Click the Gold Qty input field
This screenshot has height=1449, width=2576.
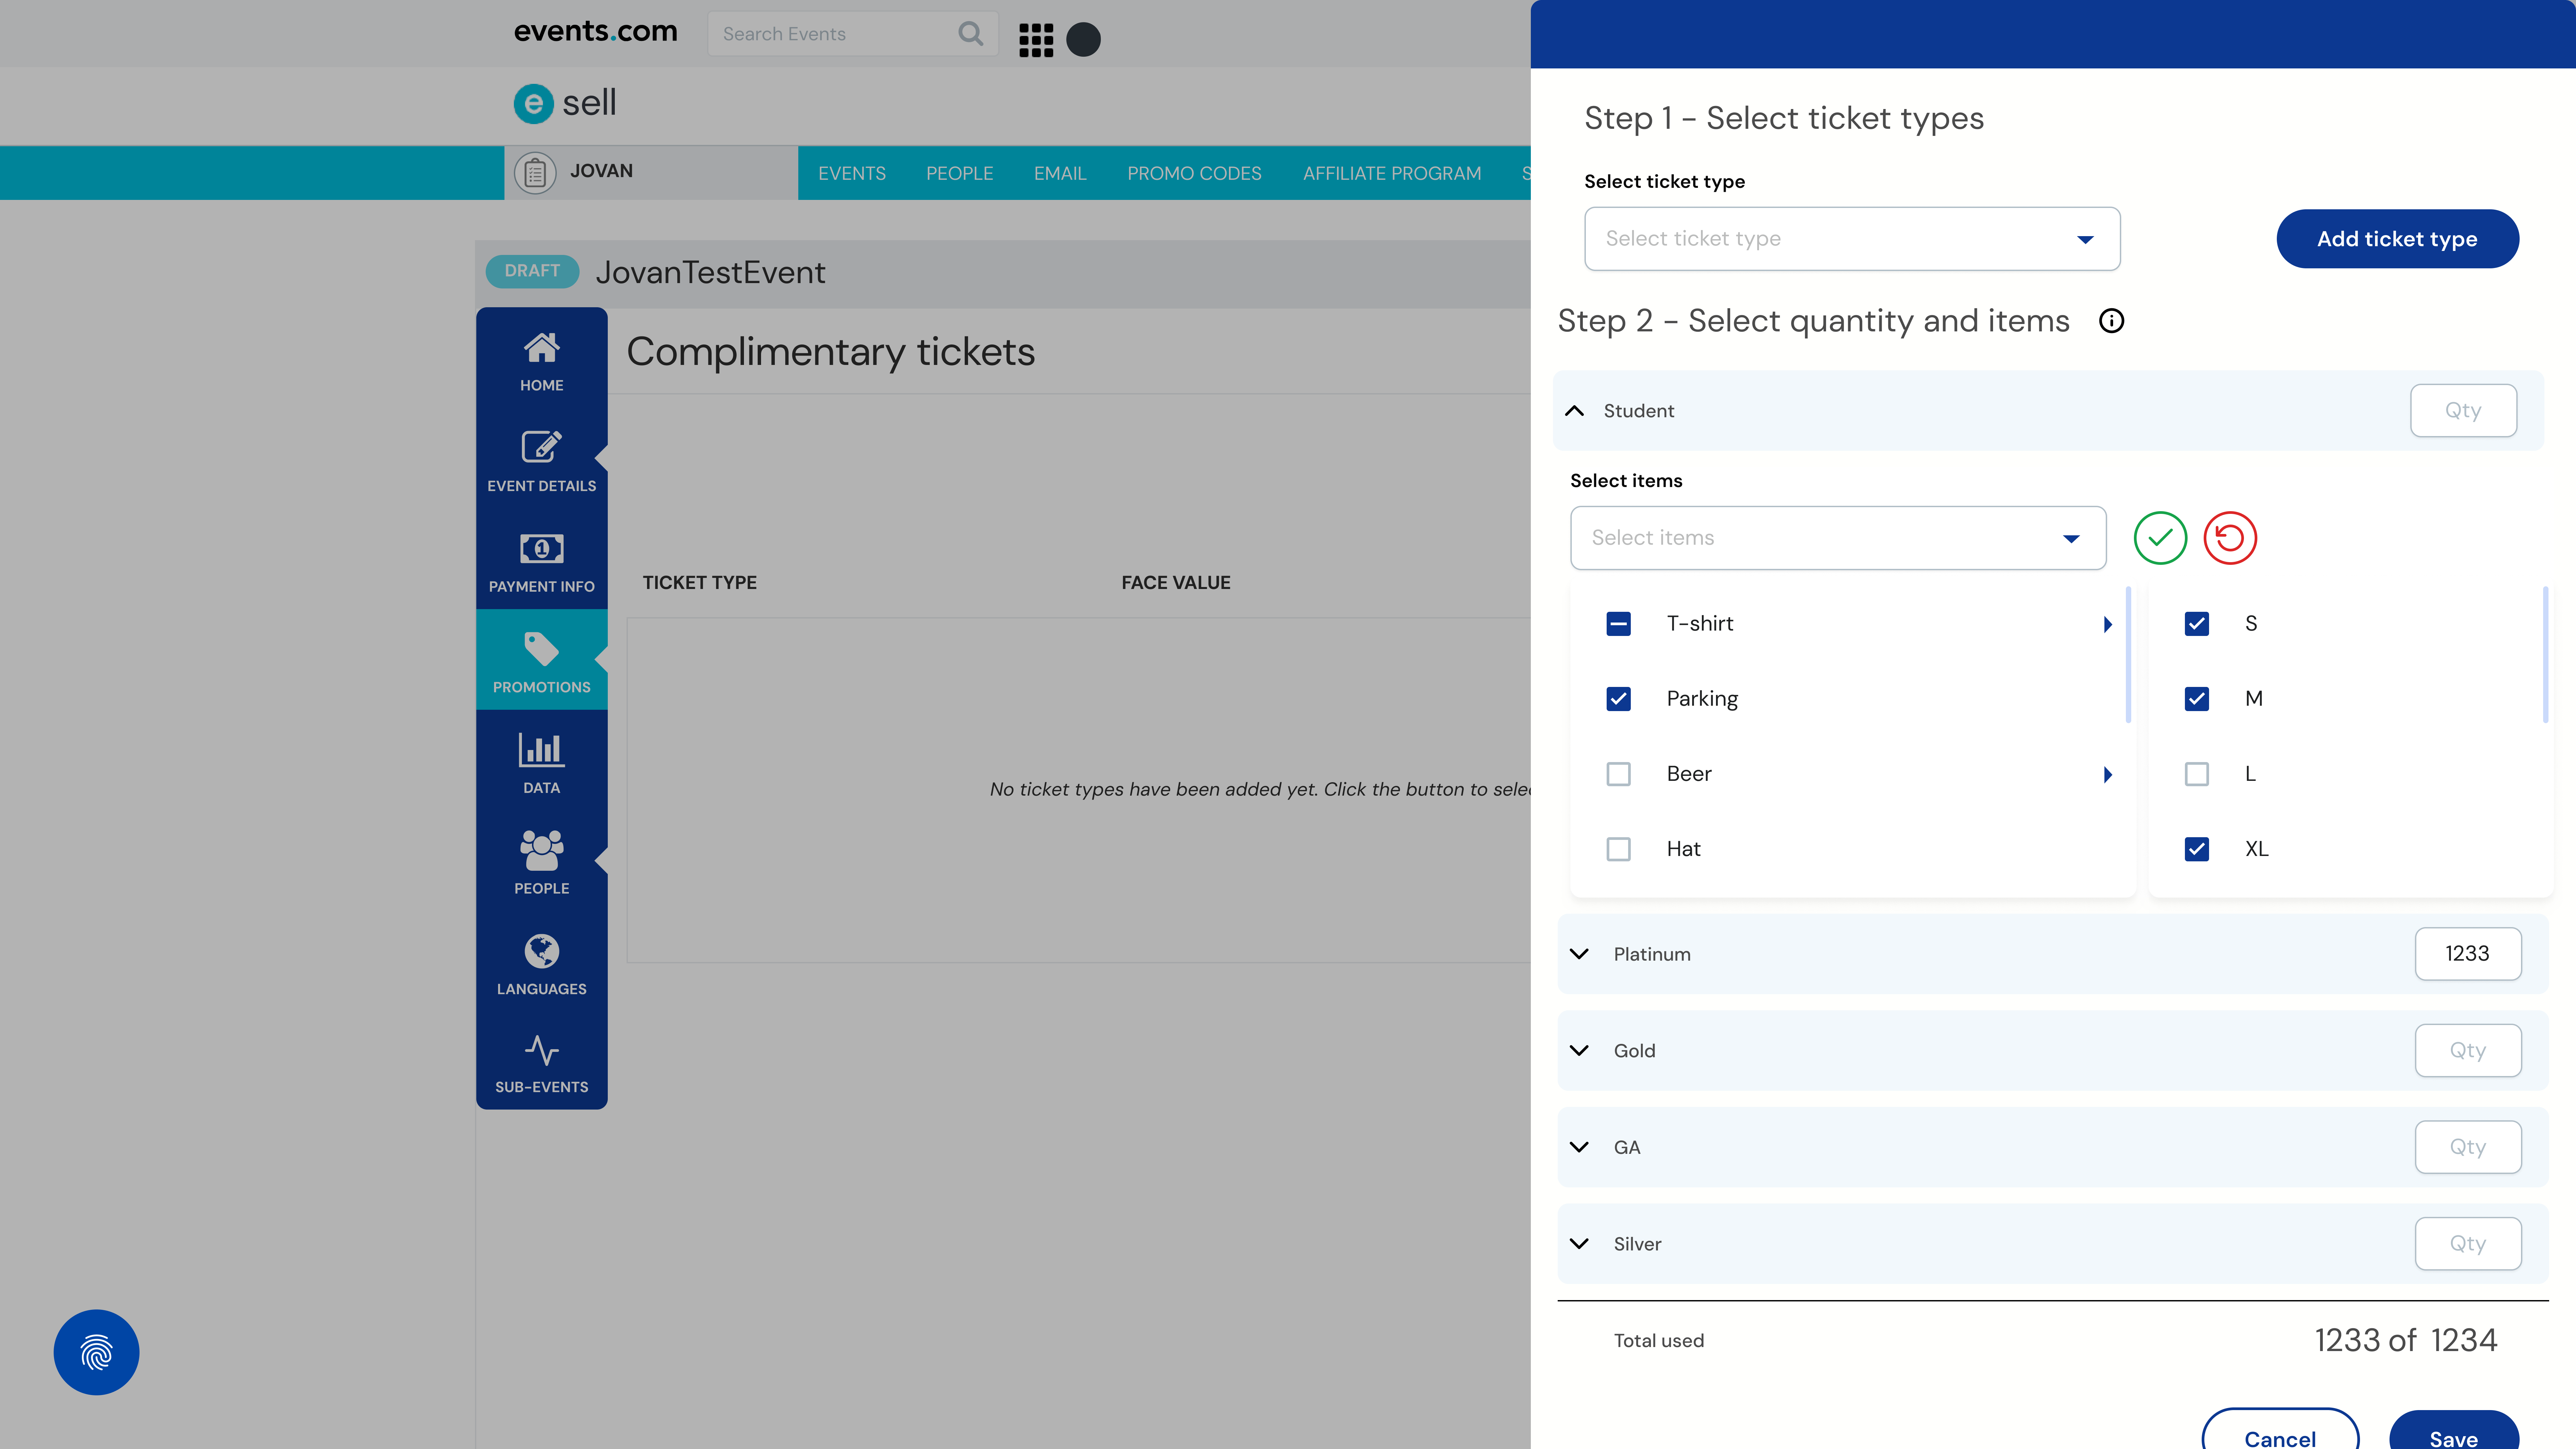(2467, 1050)
